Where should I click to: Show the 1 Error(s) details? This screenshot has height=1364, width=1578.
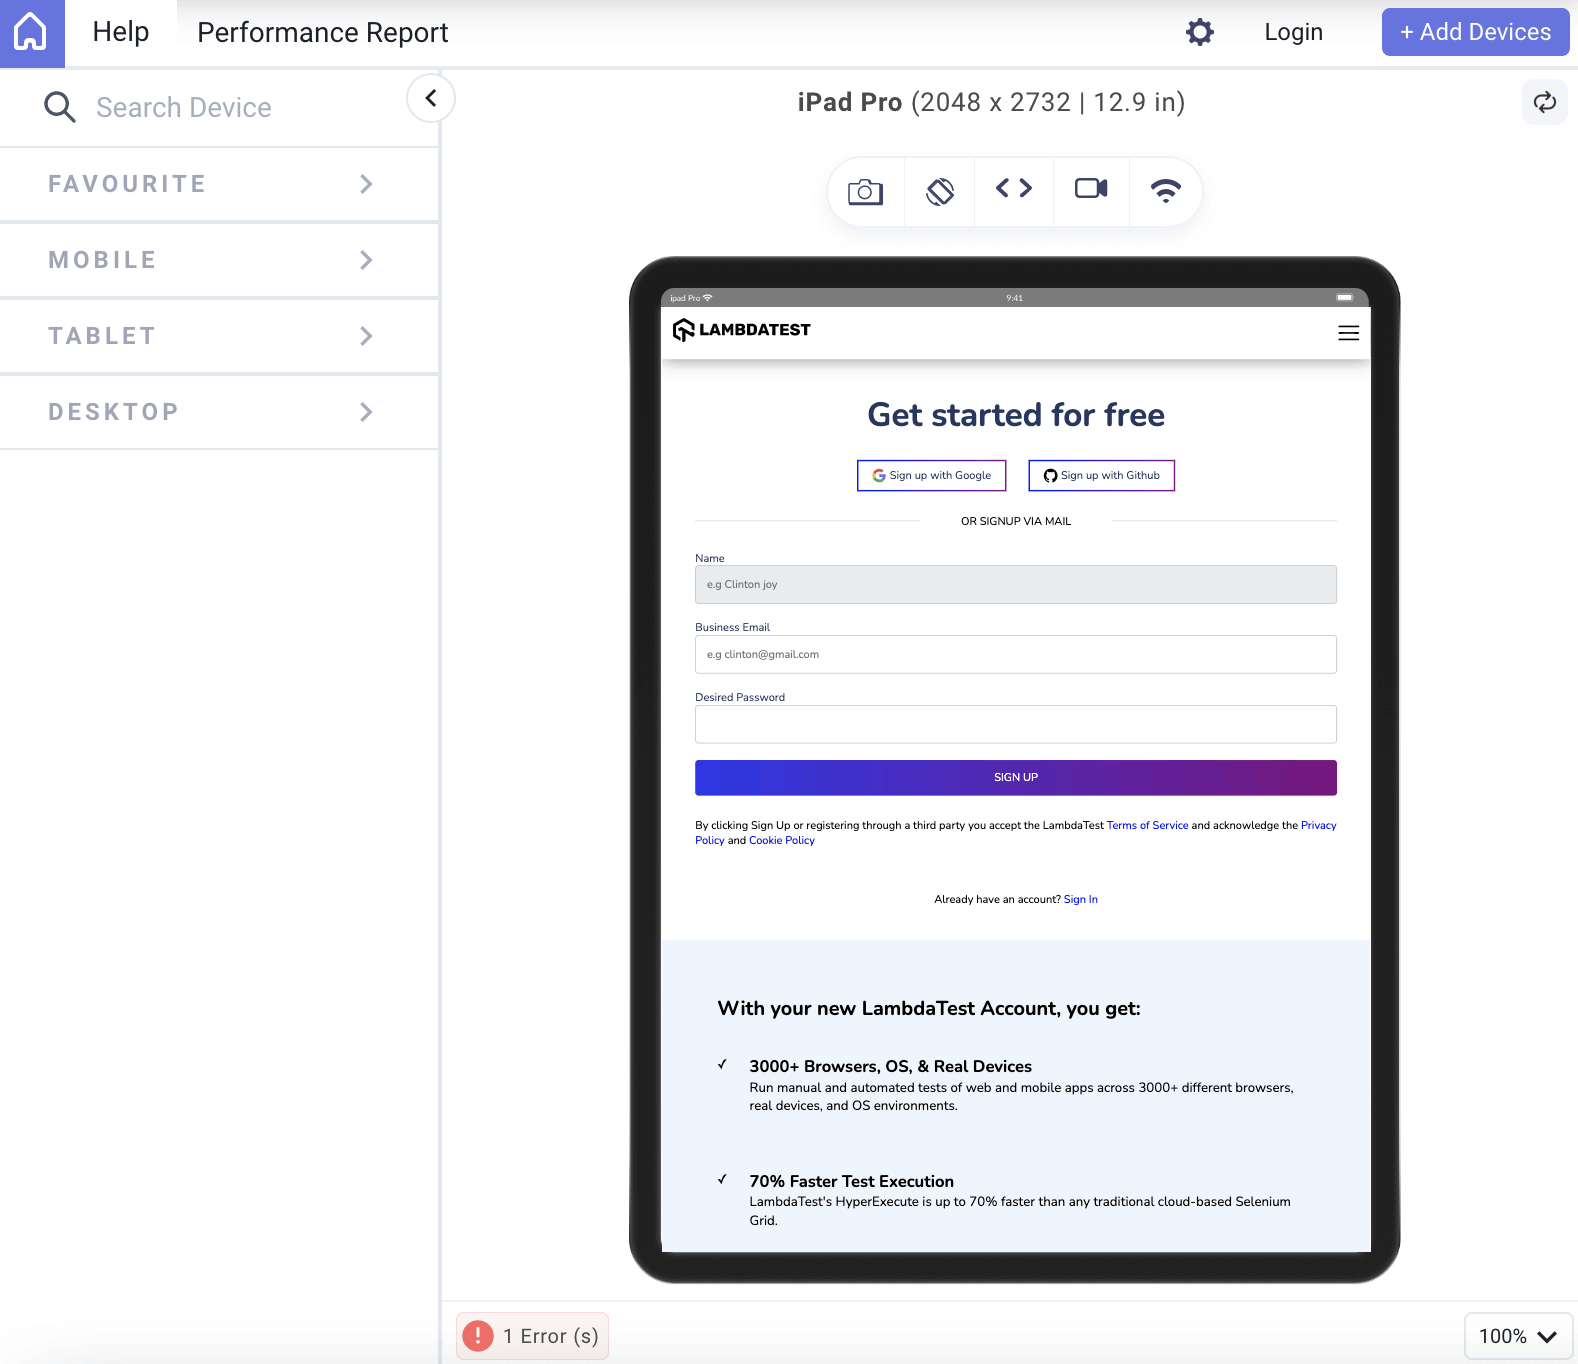pyautogui.click(x=533, y=1336)
